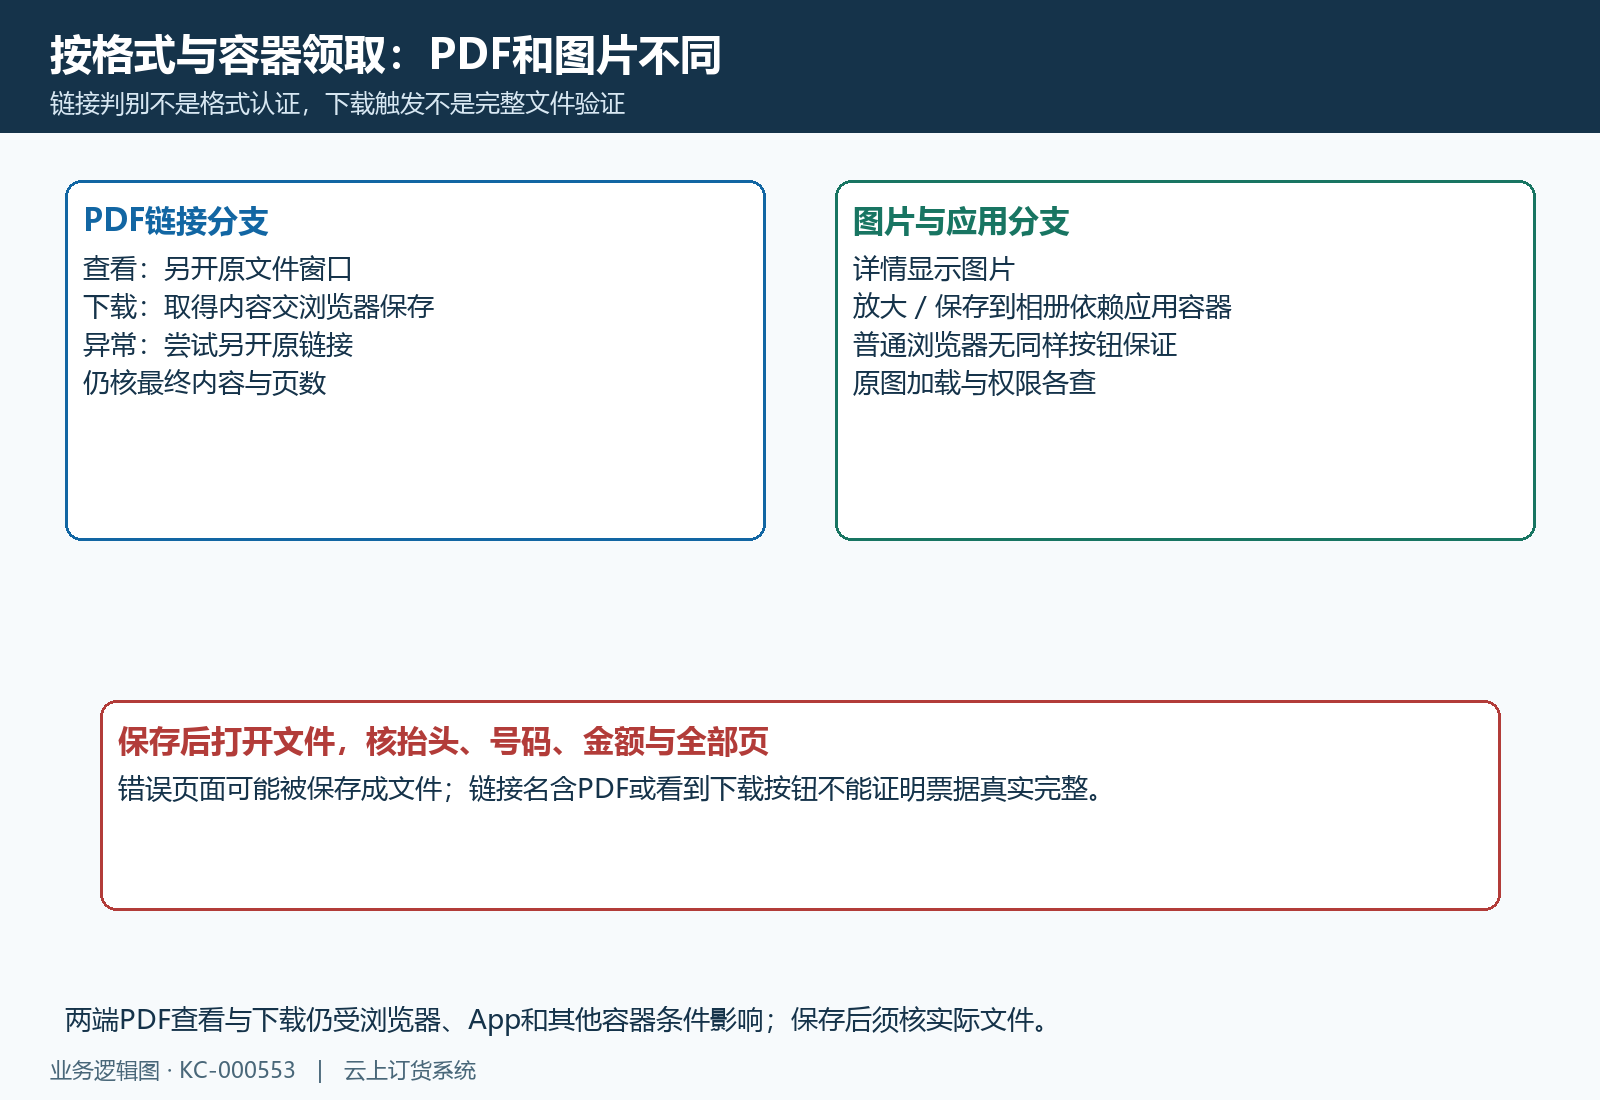Click line 放大 / 保存到相册依赖应用容器
This screenshot has width=1600, height=1100.
coord(1042,307)
